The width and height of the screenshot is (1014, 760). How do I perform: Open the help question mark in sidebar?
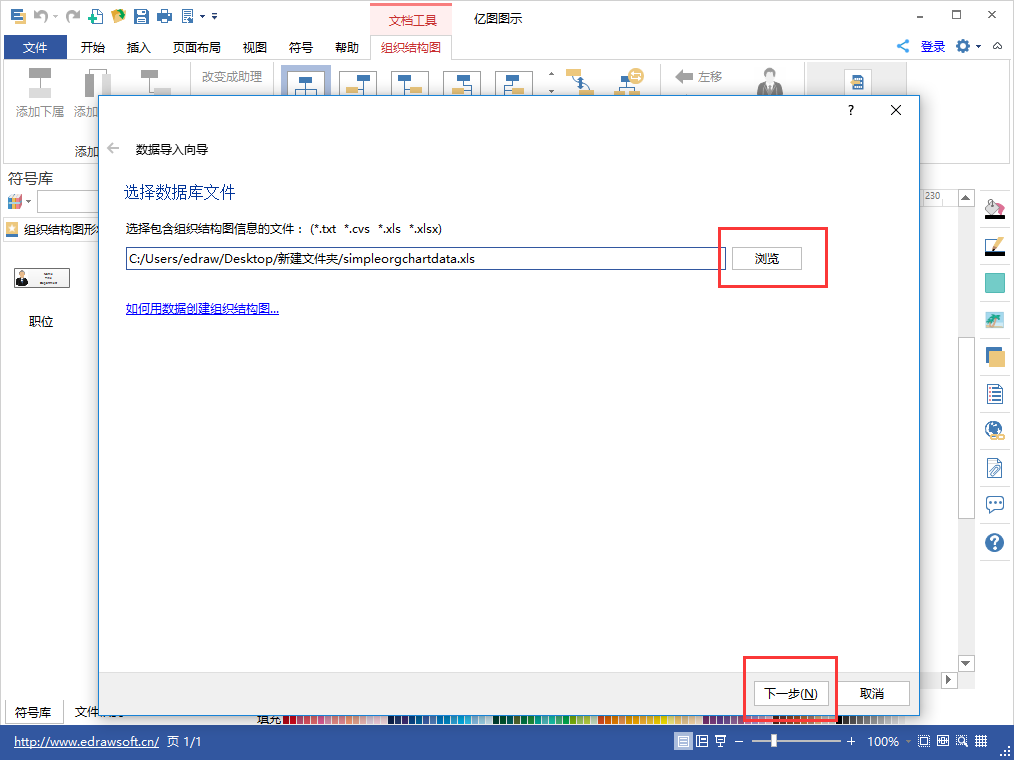[995, 542]
